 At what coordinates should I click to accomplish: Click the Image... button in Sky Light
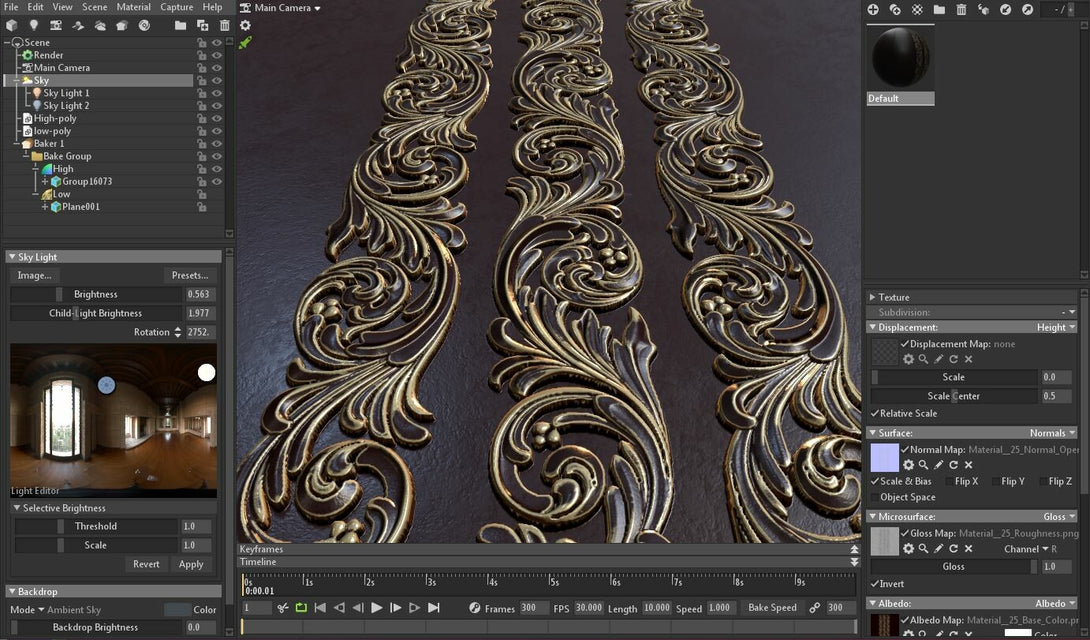pyautogui.click(x=35, y=275)
